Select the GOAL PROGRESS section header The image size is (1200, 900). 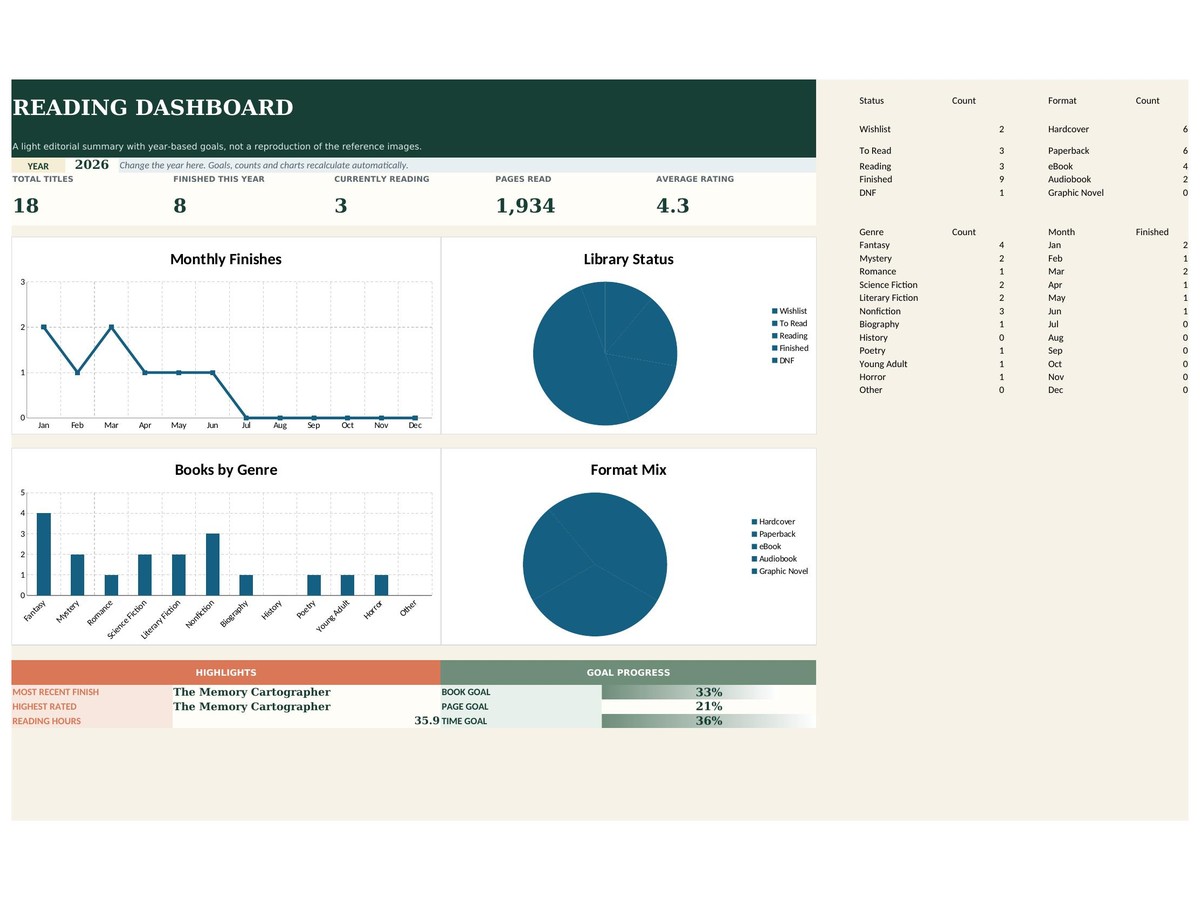click(x=628, y=673)
